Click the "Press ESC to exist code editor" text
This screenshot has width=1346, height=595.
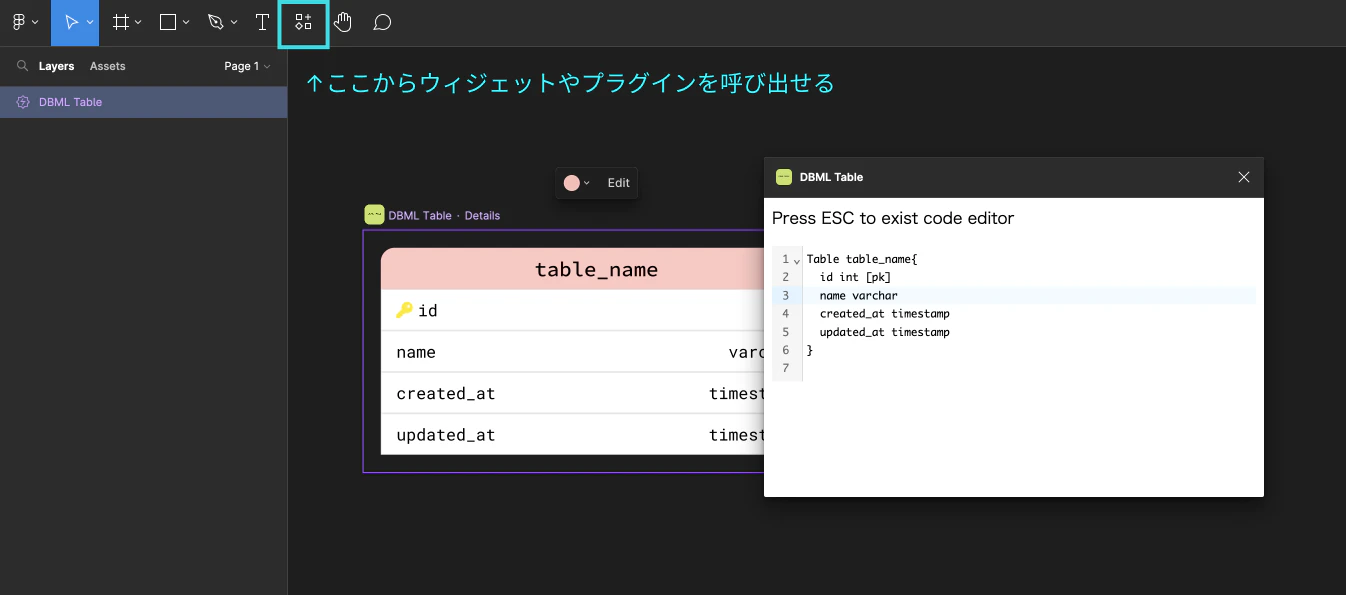893,218
